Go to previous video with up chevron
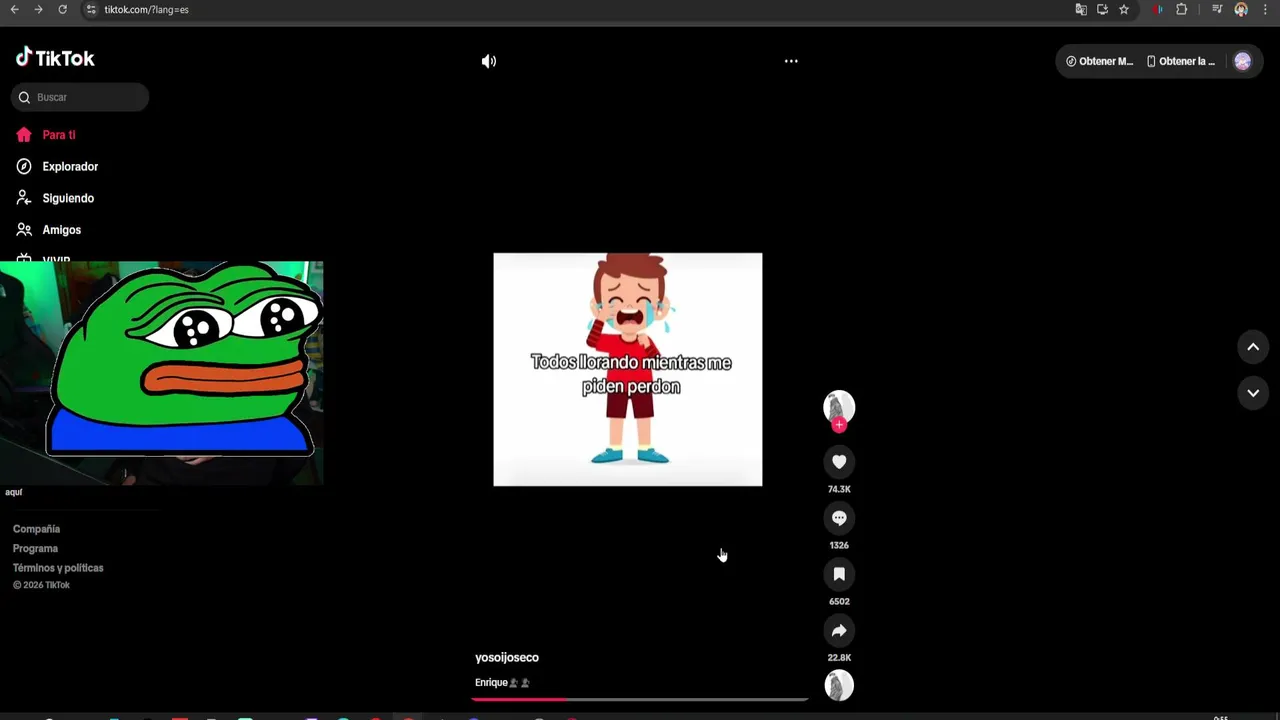This screenshot has height=720, width=1280. pyautogui.click(x=1253, y=347)
